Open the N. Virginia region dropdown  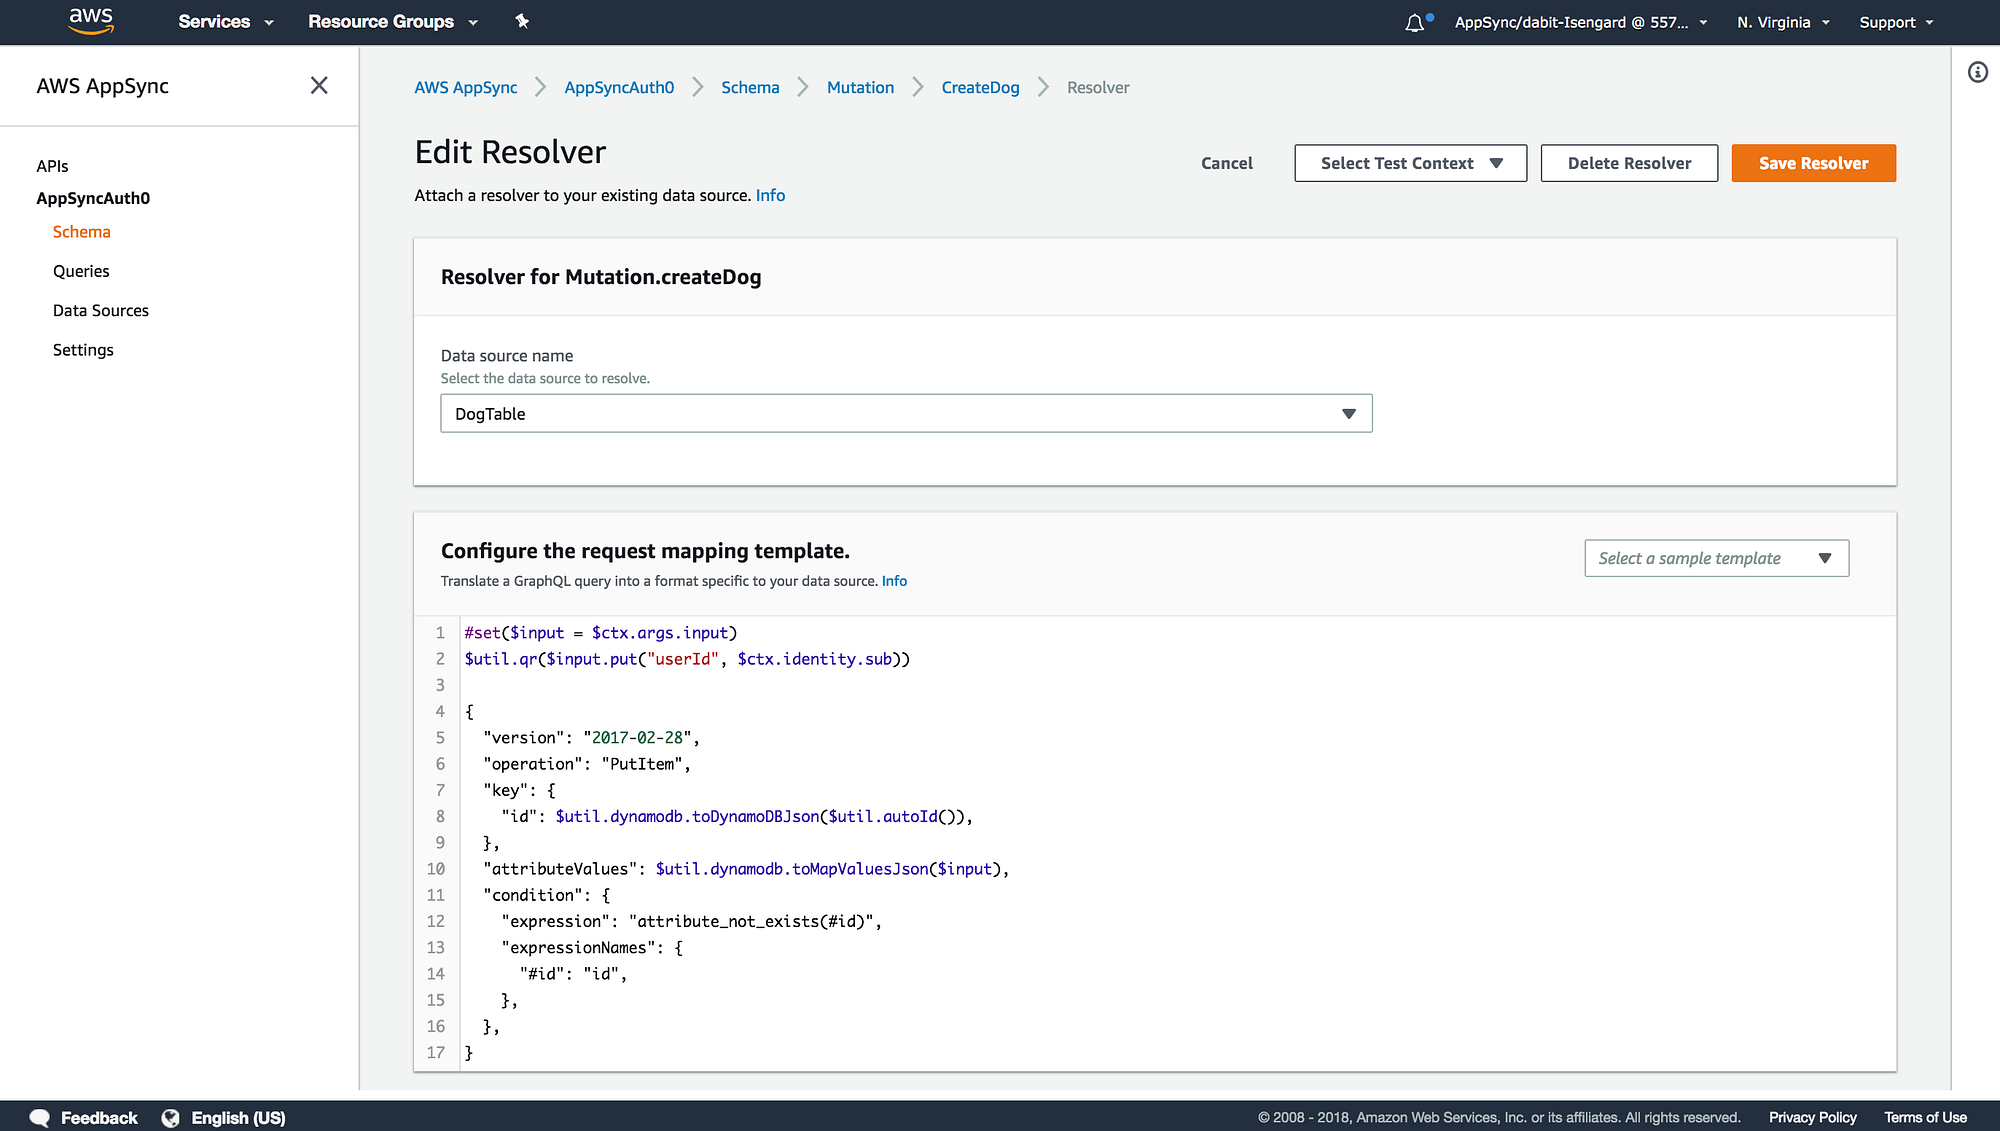click(x=1783, y=22)
